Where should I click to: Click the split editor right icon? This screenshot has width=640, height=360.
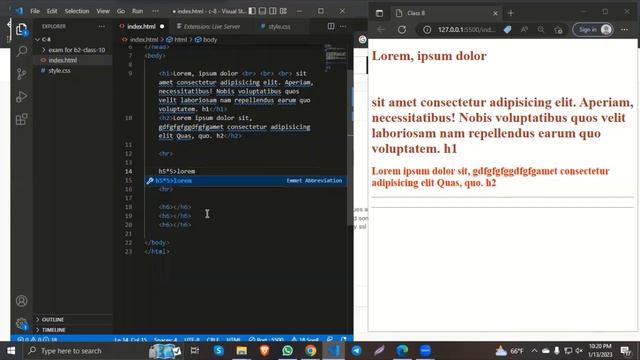(331, 27)
